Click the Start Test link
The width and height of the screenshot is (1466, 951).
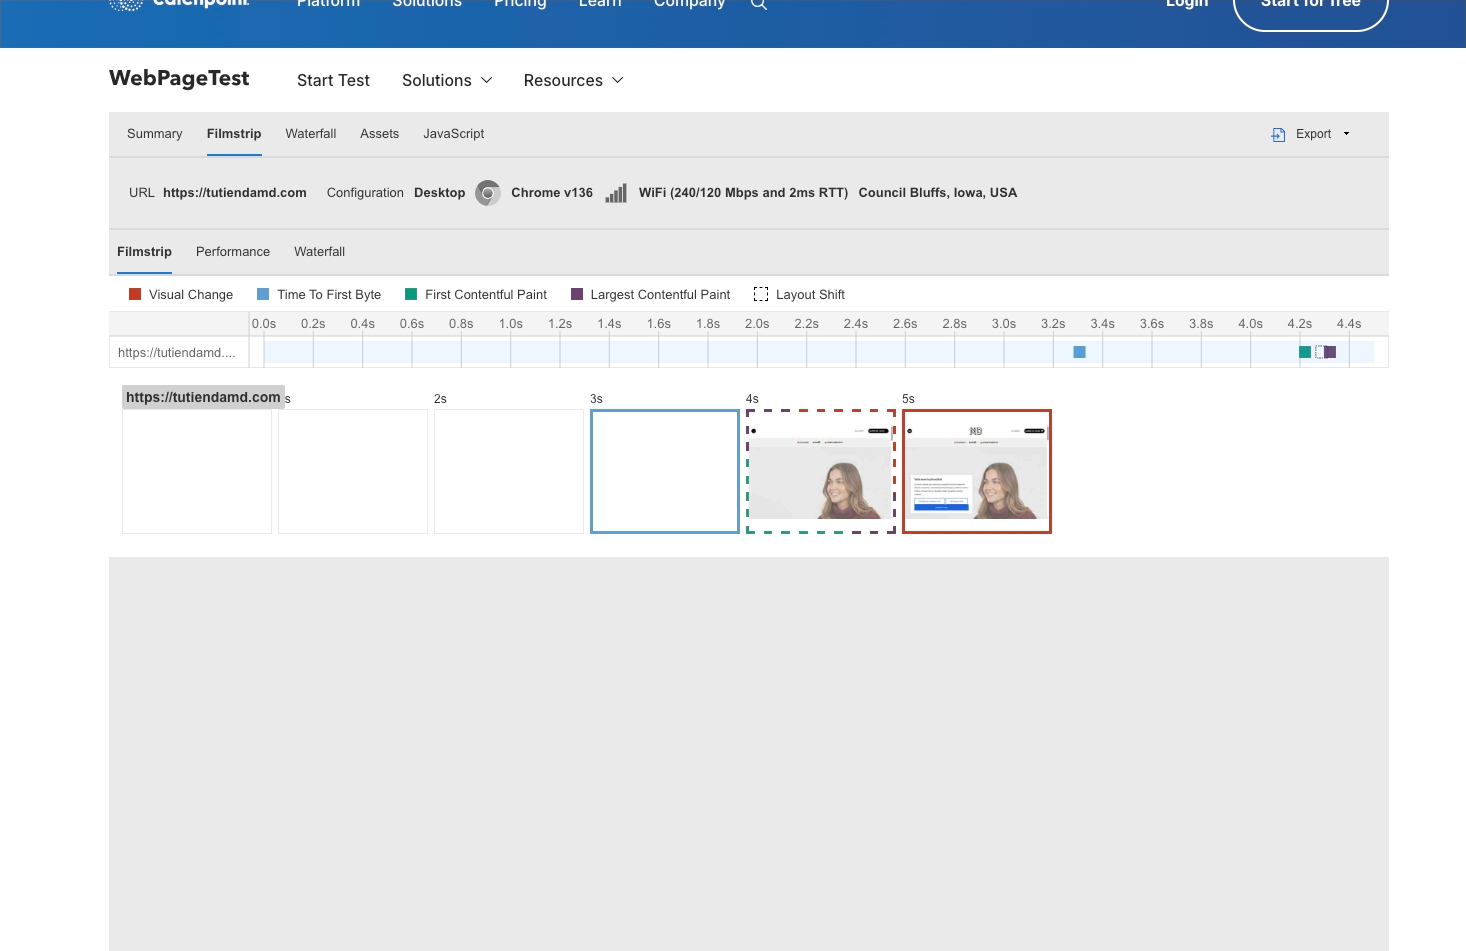click(x=333, y=80)
